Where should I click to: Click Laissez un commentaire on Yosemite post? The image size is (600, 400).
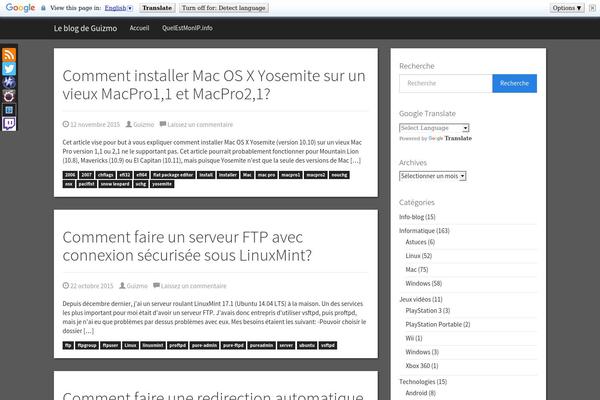point(200,124)
